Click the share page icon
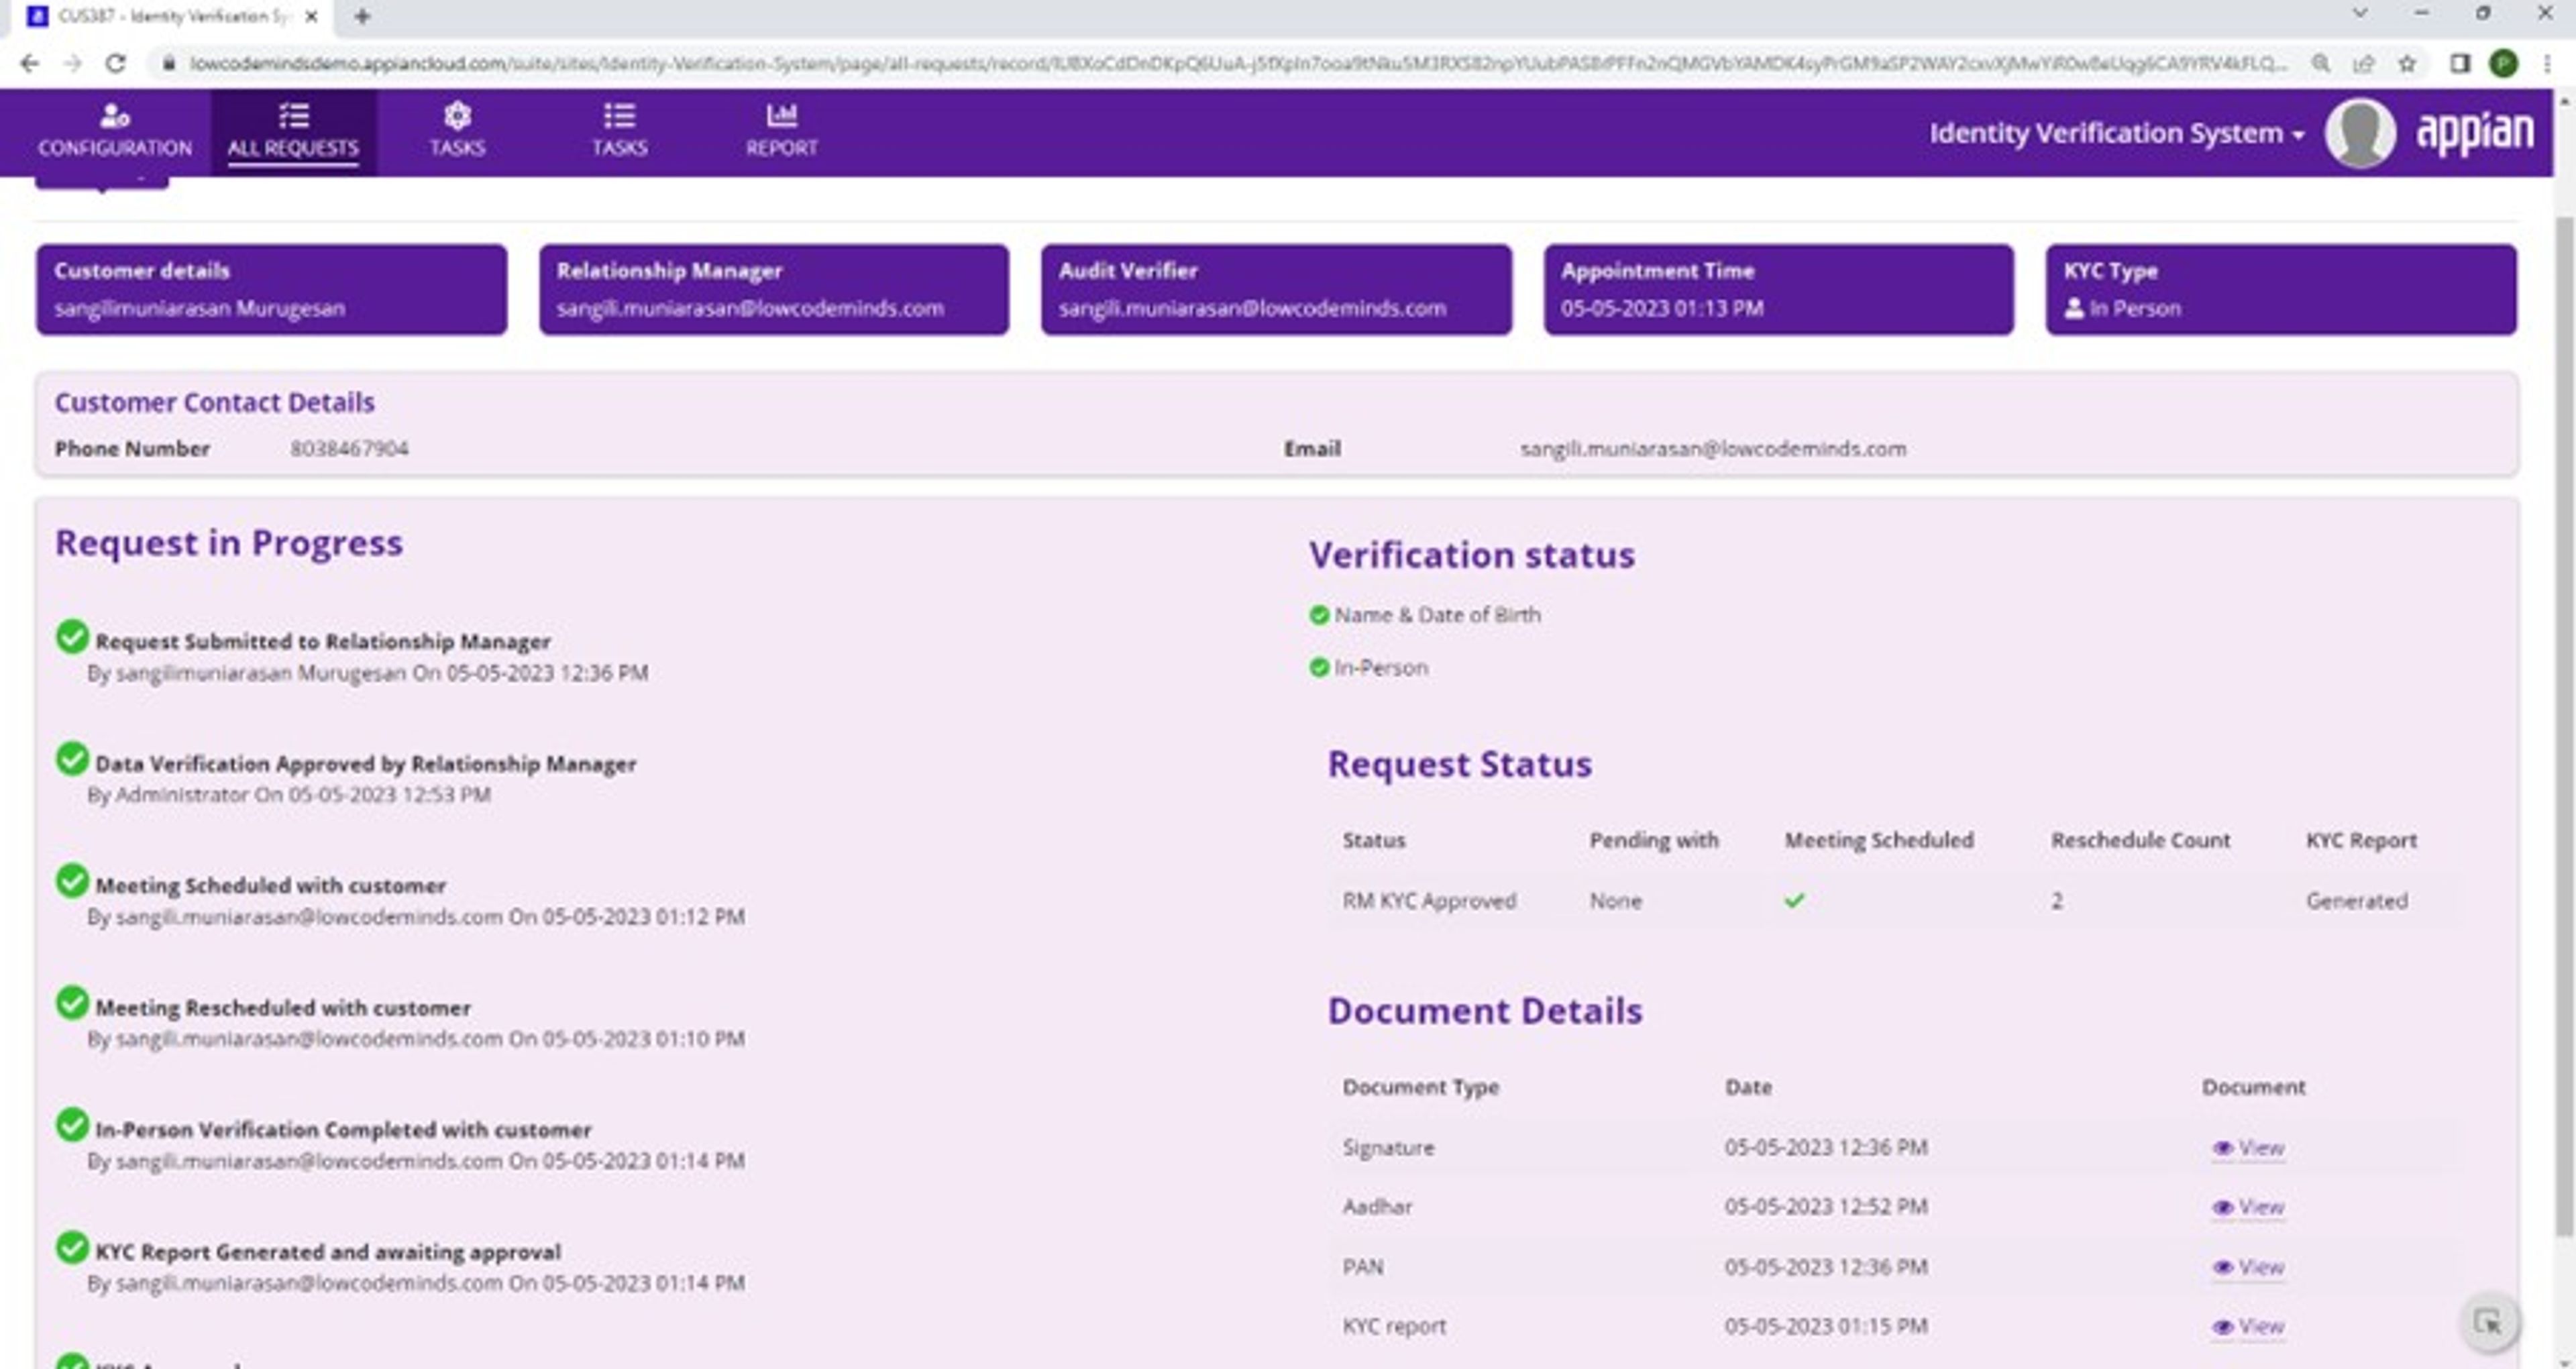 tap(2363, 63)
